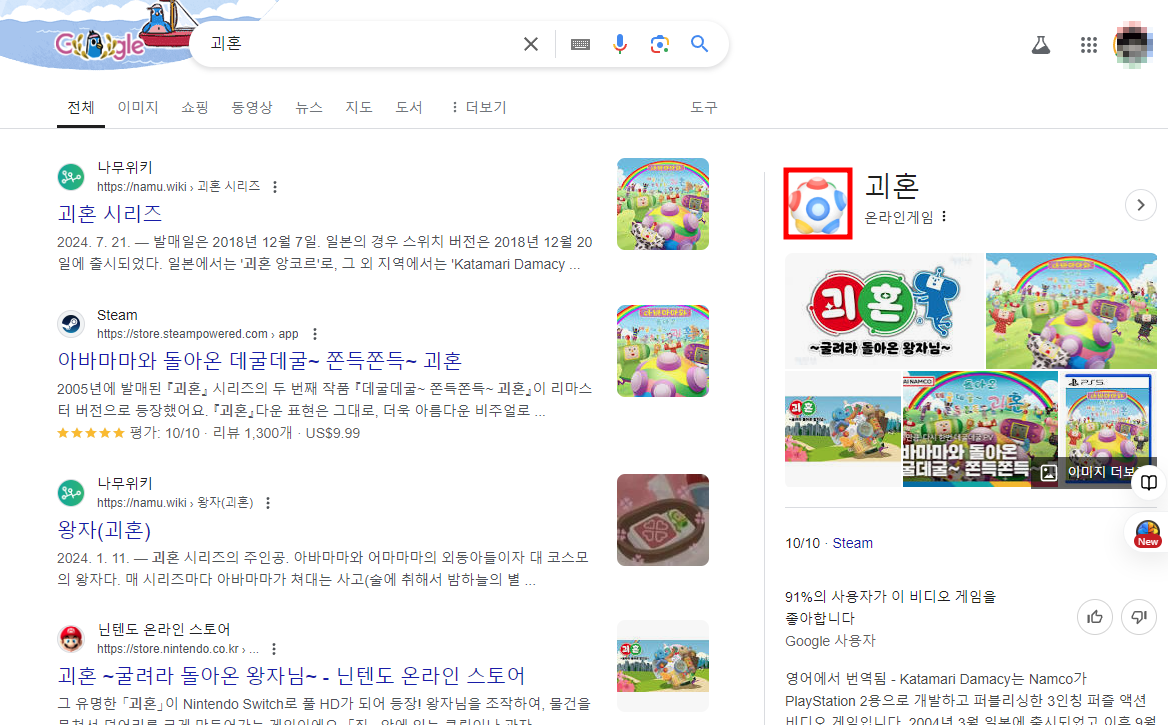
Task: Click the Steam favicon in results
Action: tap(71, 324)
